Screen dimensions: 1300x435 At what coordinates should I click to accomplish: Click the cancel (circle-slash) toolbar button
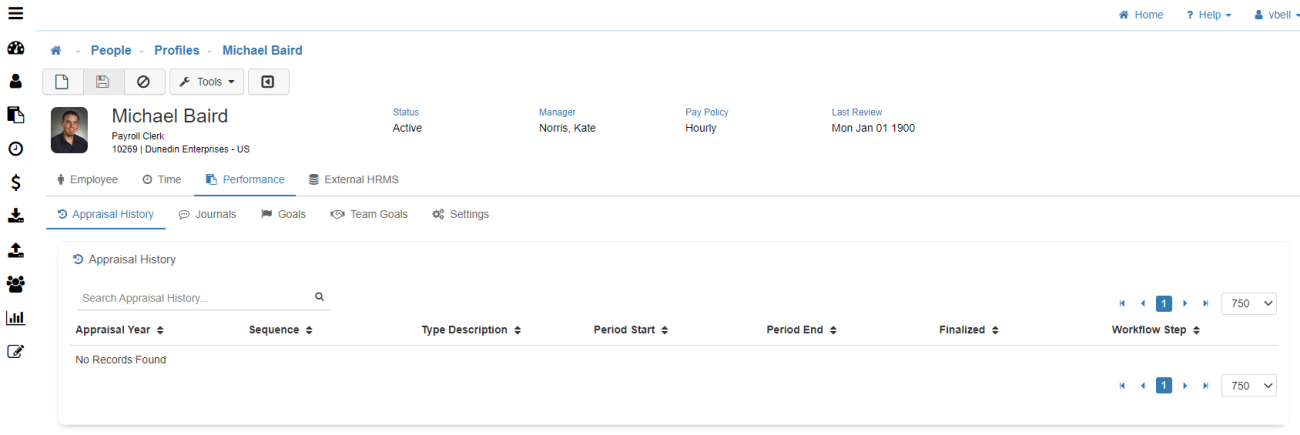click(144, 82)
